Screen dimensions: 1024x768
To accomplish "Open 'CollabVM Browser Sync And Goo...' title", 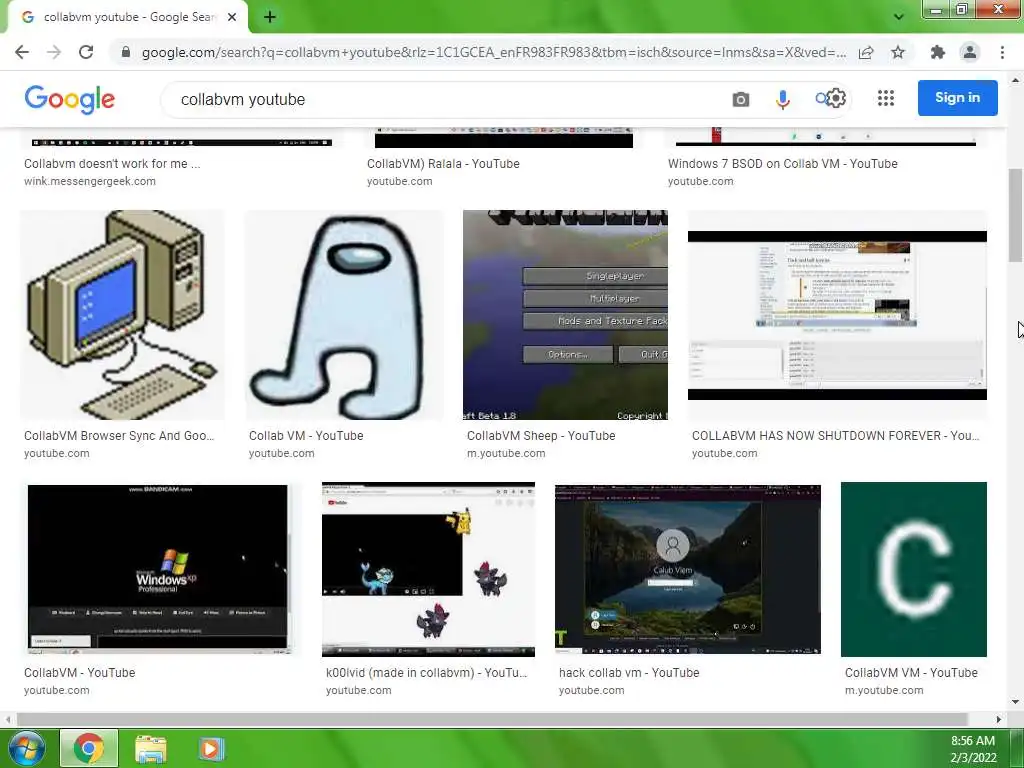I will tap(119, 436).
